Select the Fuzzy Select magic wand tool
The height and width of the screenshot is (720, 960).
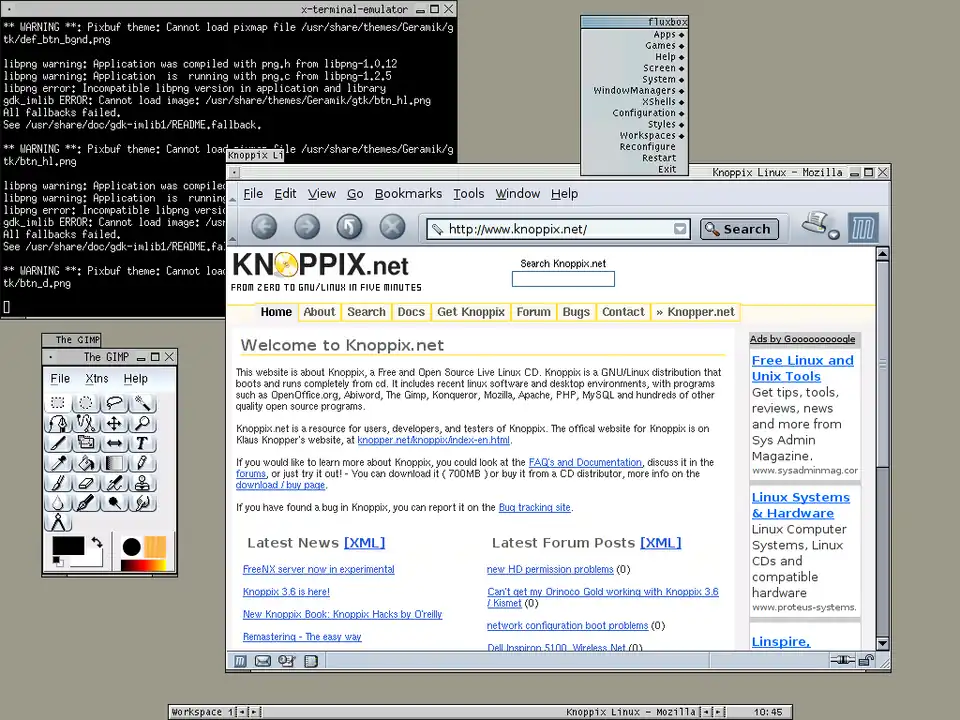(143, 403)
